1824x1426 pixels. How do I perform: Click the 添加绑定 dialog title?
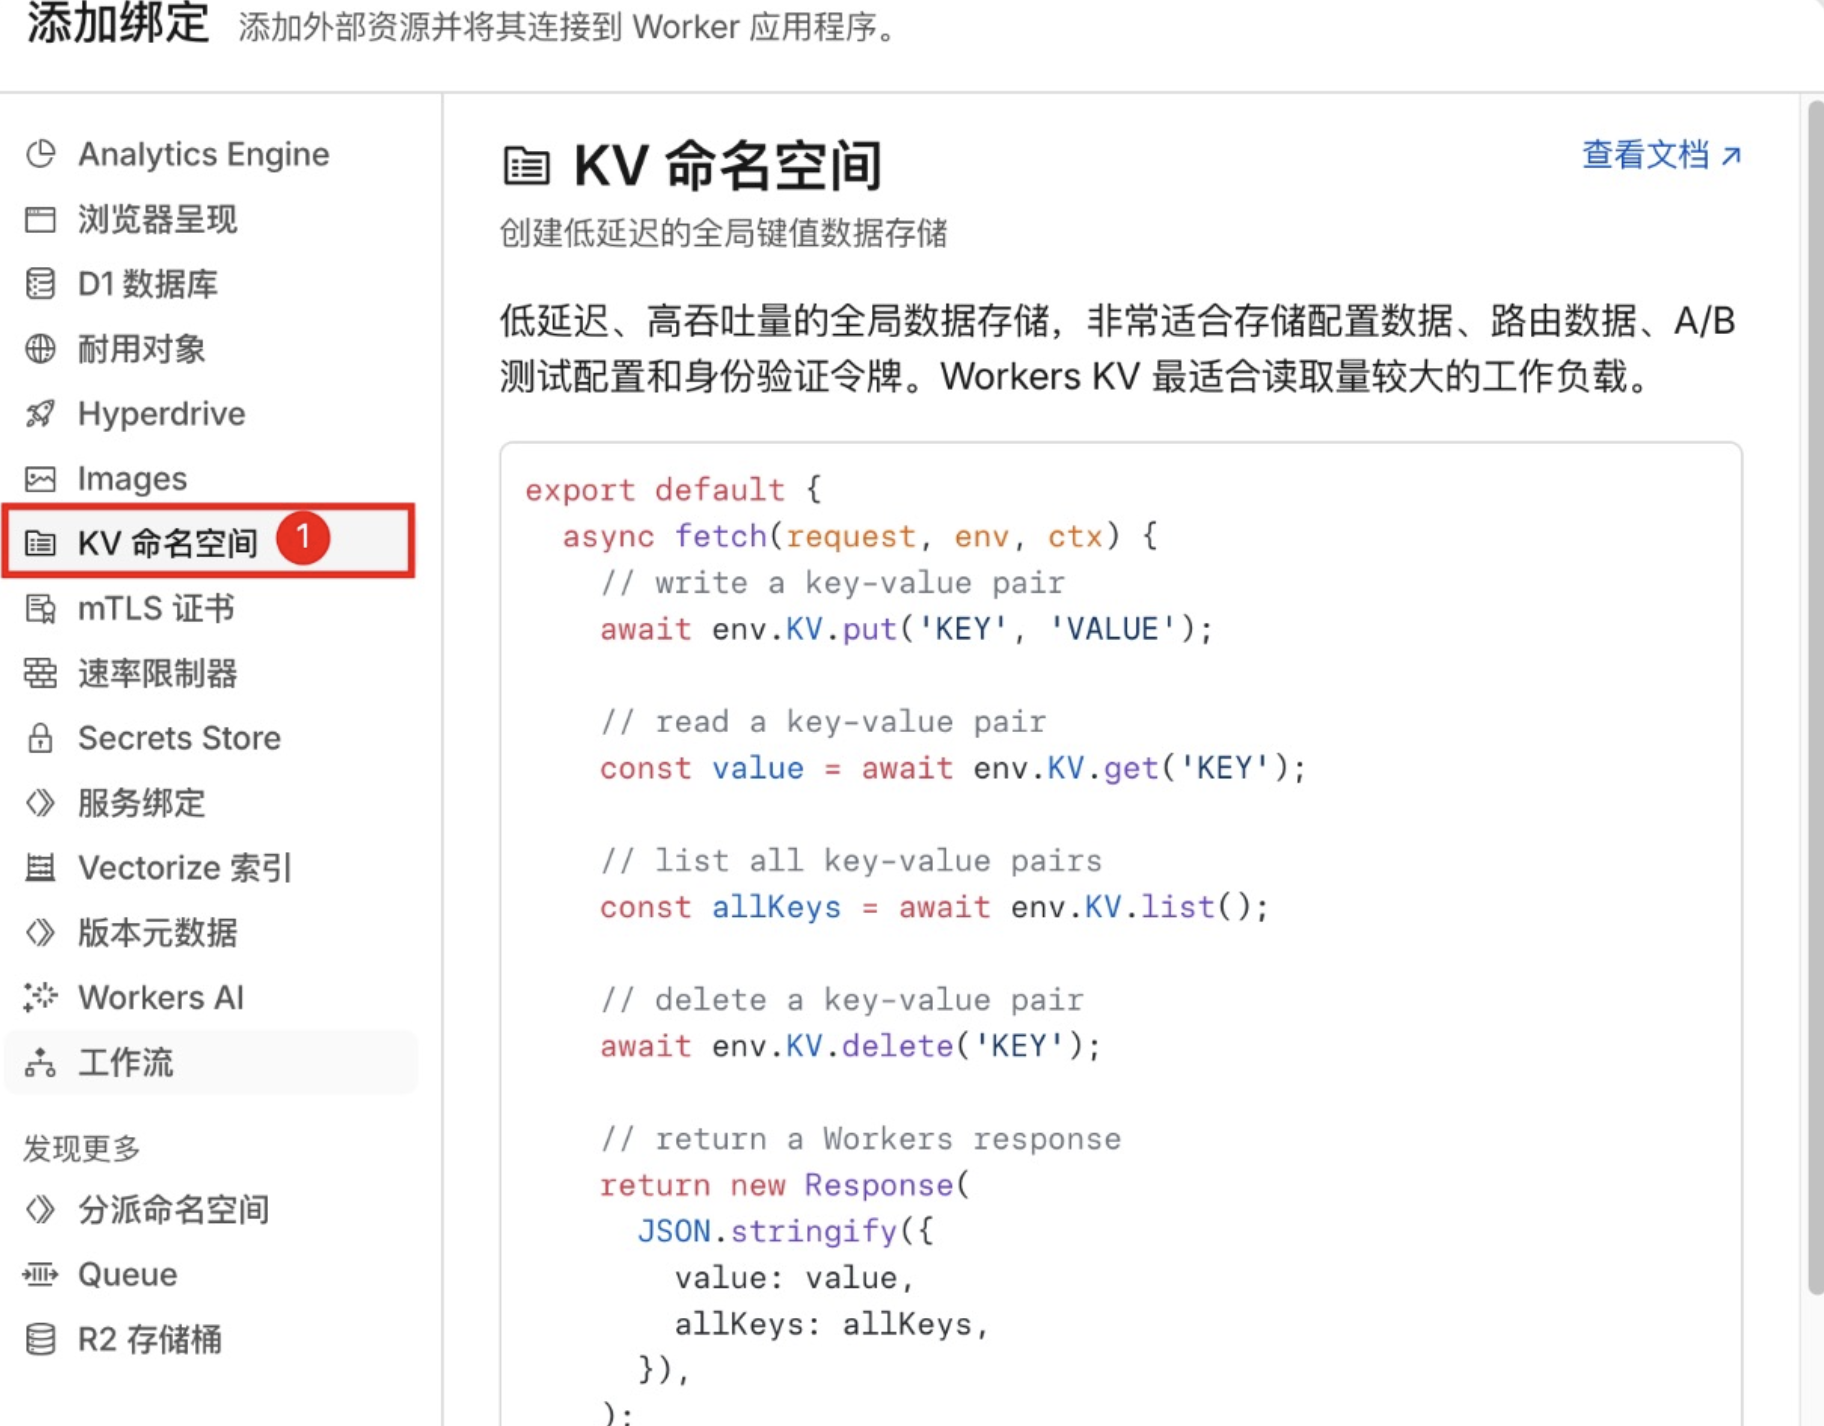tap(118, 24)
